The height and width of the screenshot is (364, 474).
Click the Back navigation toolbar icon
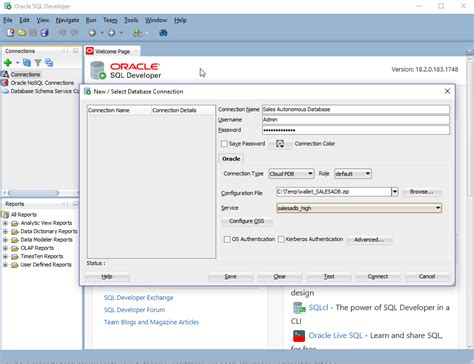click(92, 33)
